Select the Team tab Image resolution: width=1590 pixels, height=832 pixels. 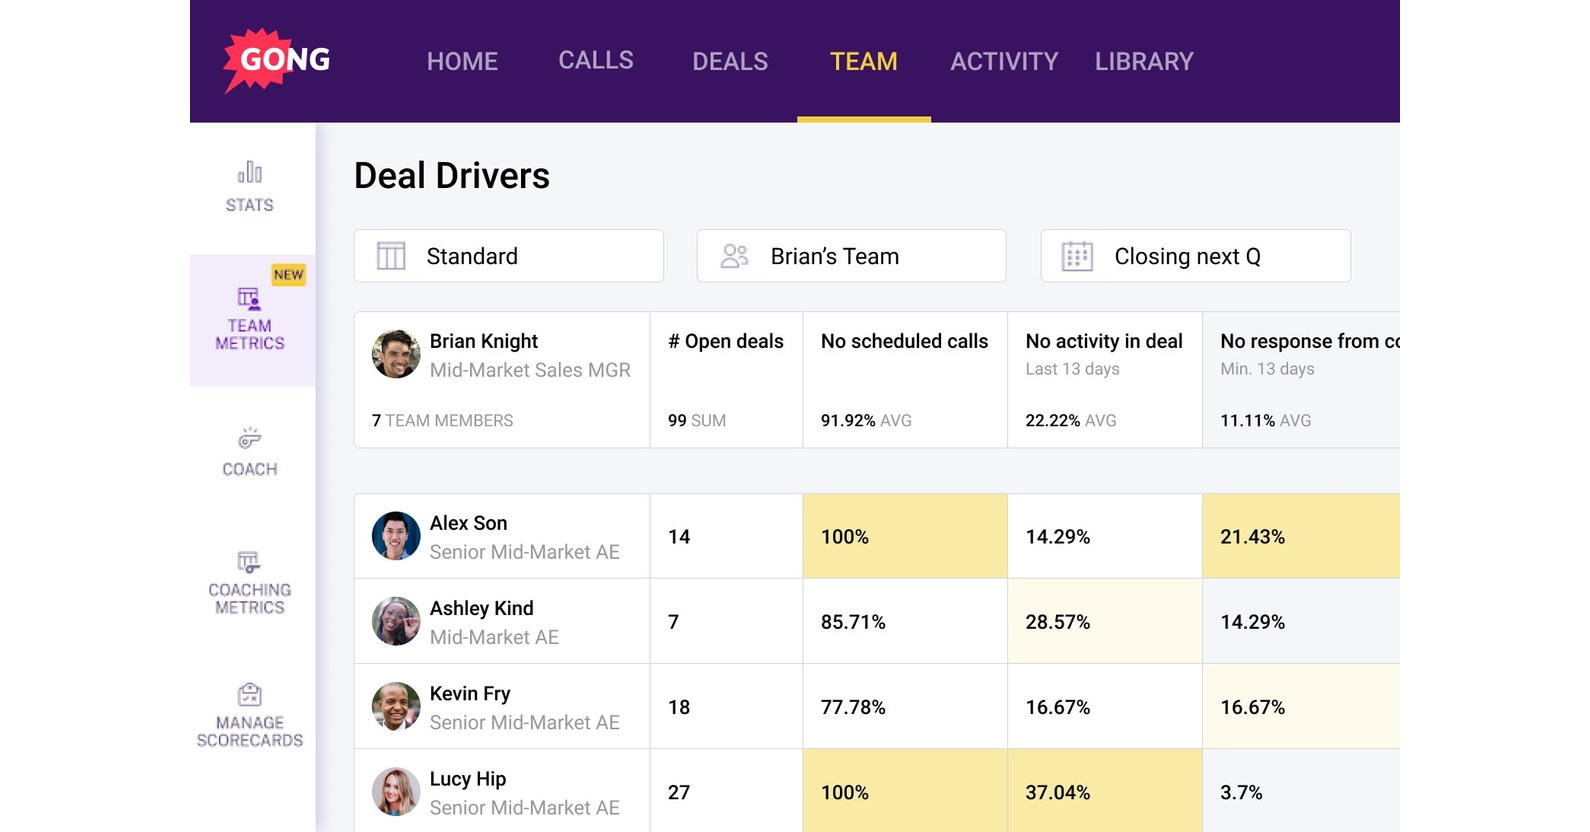(x=864, y=61)
